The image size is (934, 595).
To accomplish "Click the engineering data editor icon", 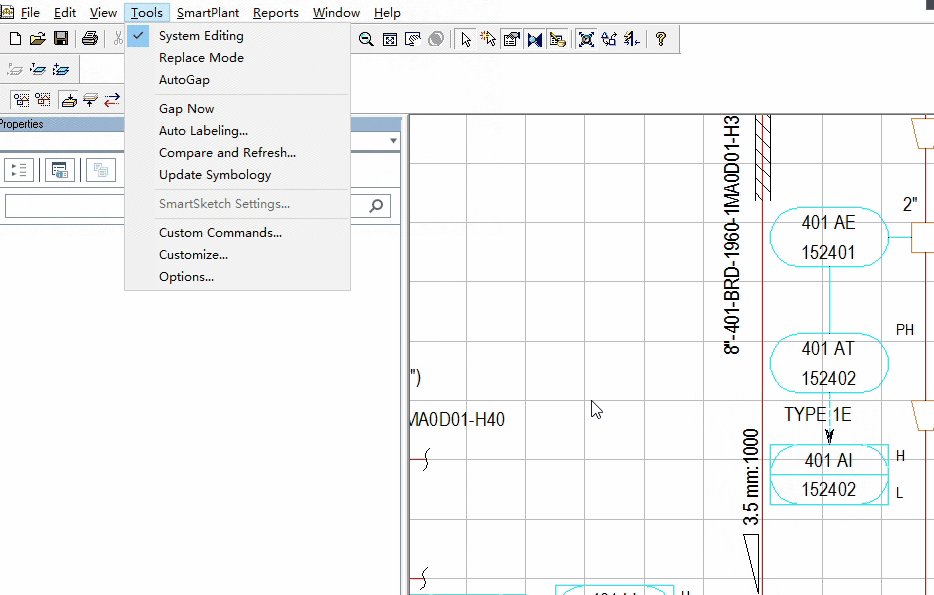I will [558, 39].
